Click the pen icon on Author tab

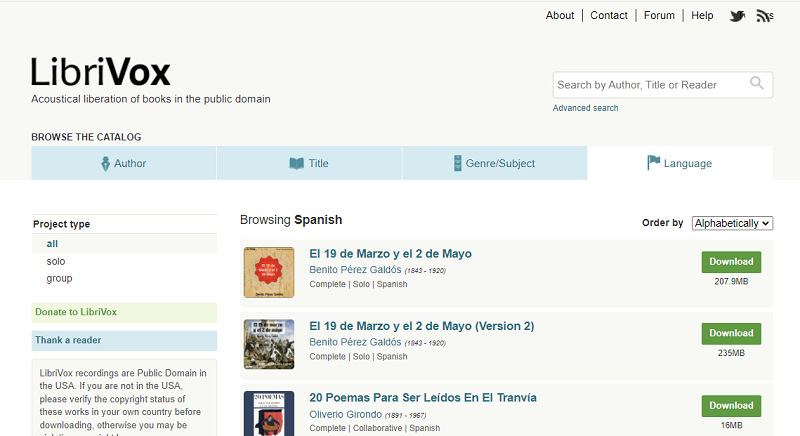pyautogui.click(x=105, y=164)
